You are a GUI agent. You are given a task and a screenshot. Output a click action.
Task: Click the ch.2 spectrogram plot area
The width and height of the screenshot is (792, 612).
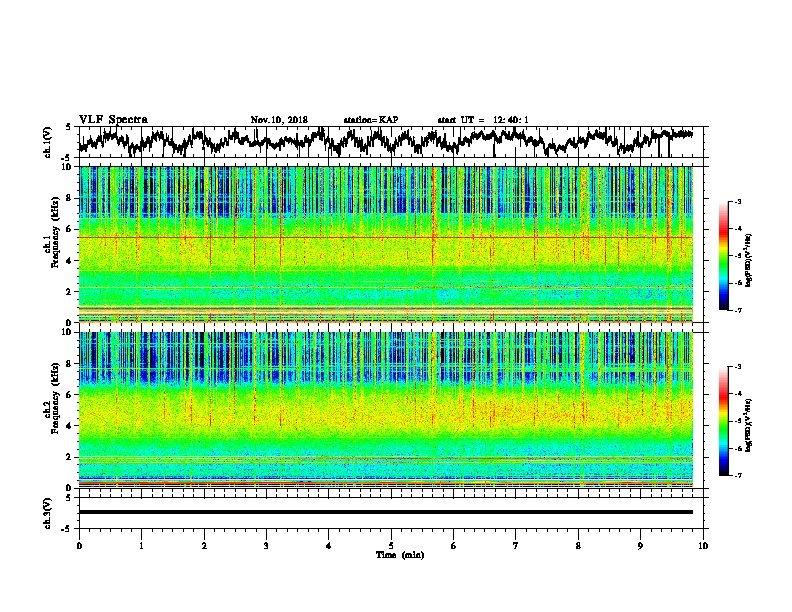tap(386, 410)
